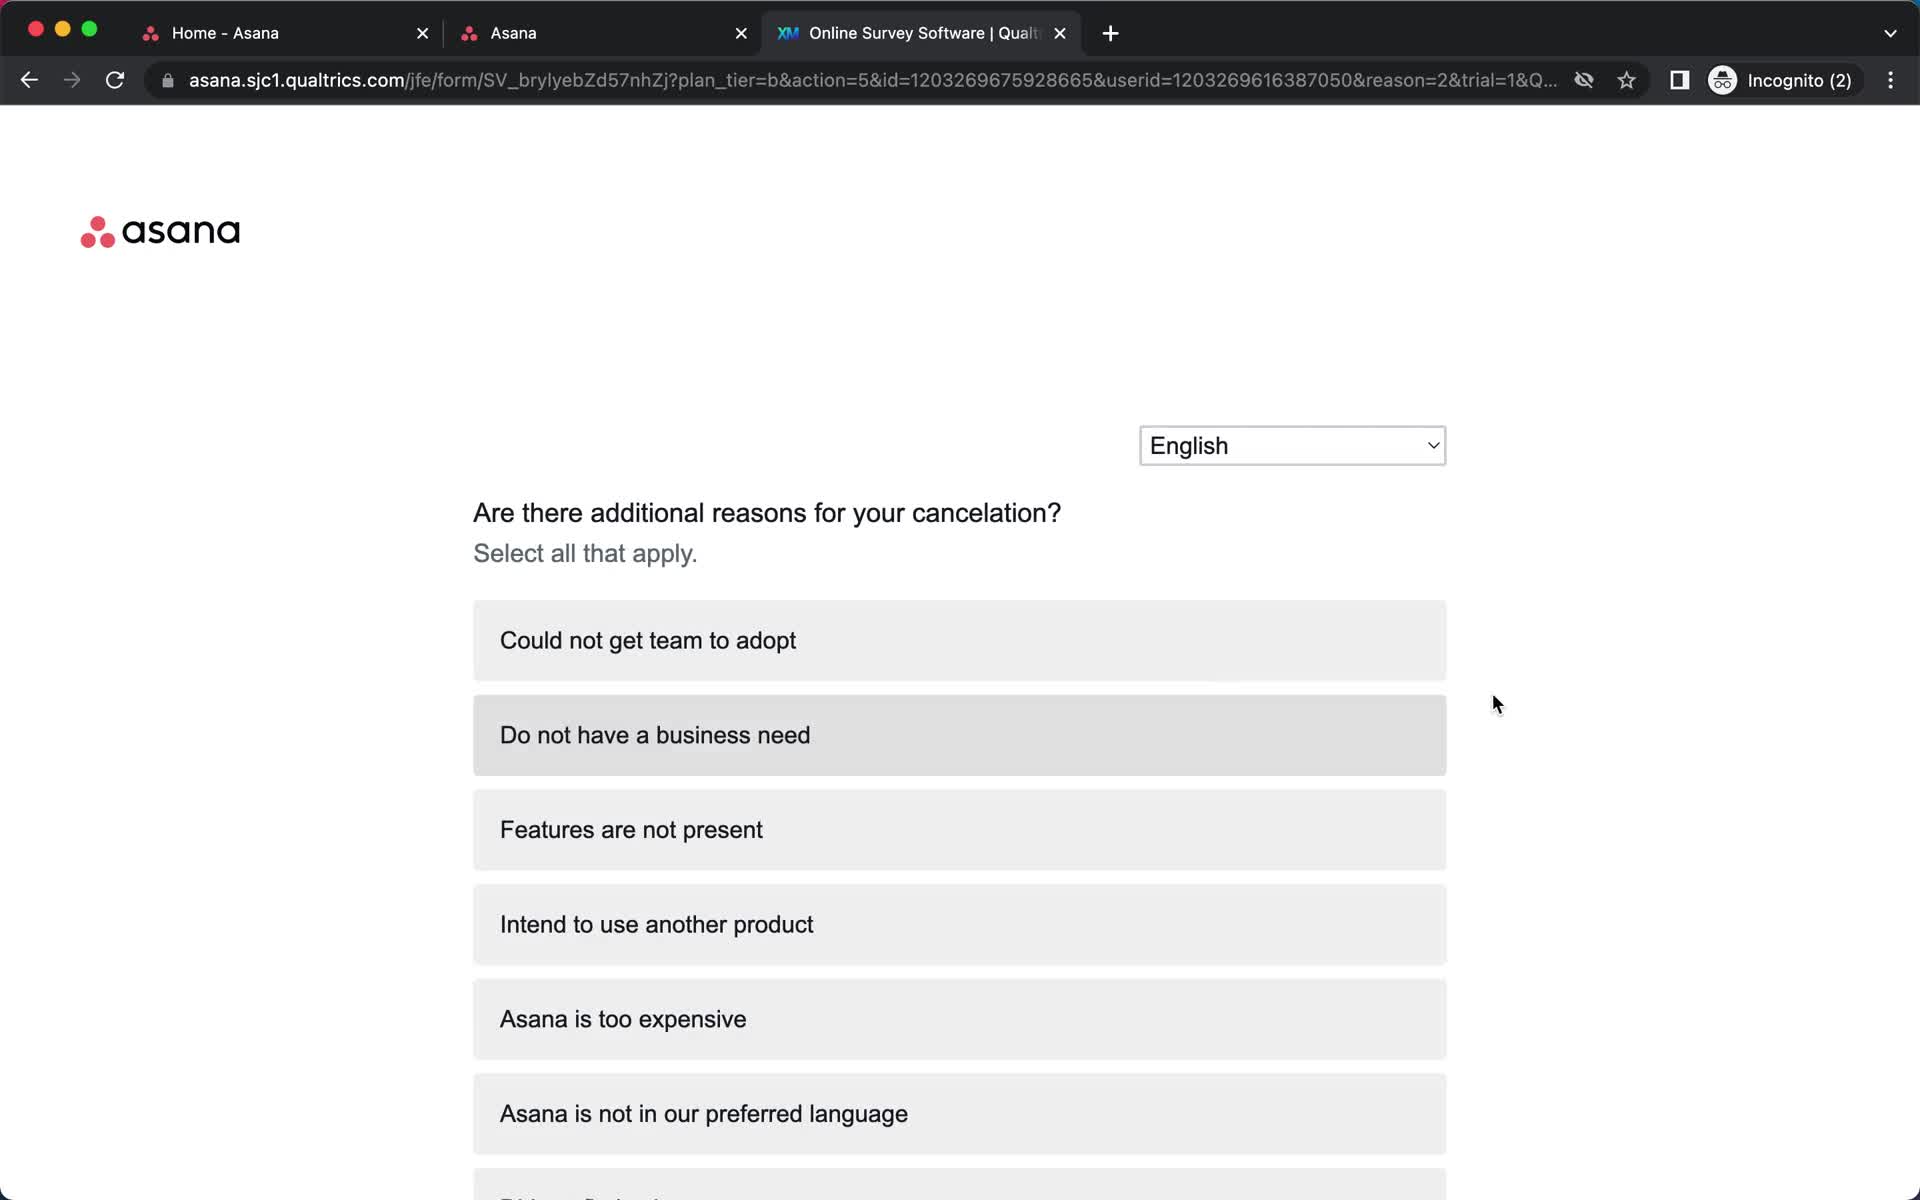Click the Incognito profile icon
This screenshot has height=1200, width=1920.
(1724, 80)
